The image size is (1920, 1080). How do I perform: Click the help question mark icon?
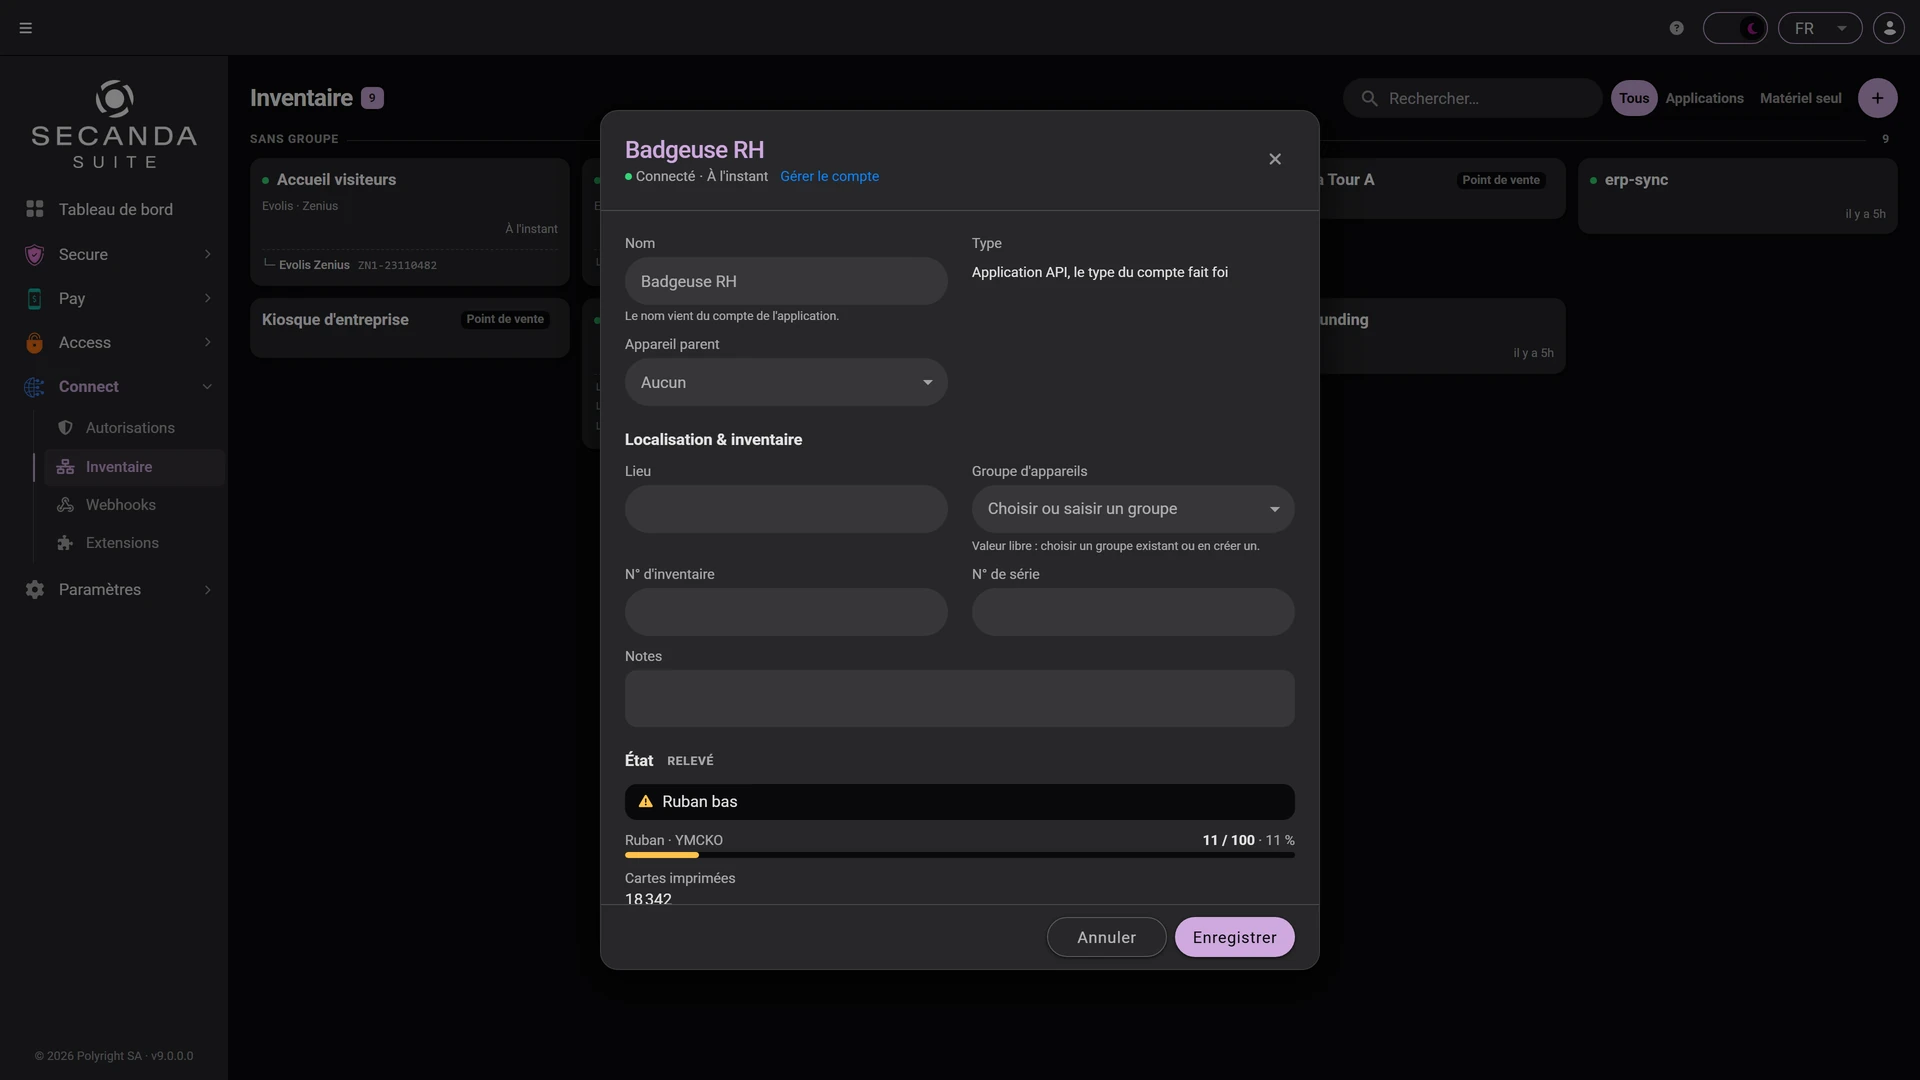[x=1677, y=28]
